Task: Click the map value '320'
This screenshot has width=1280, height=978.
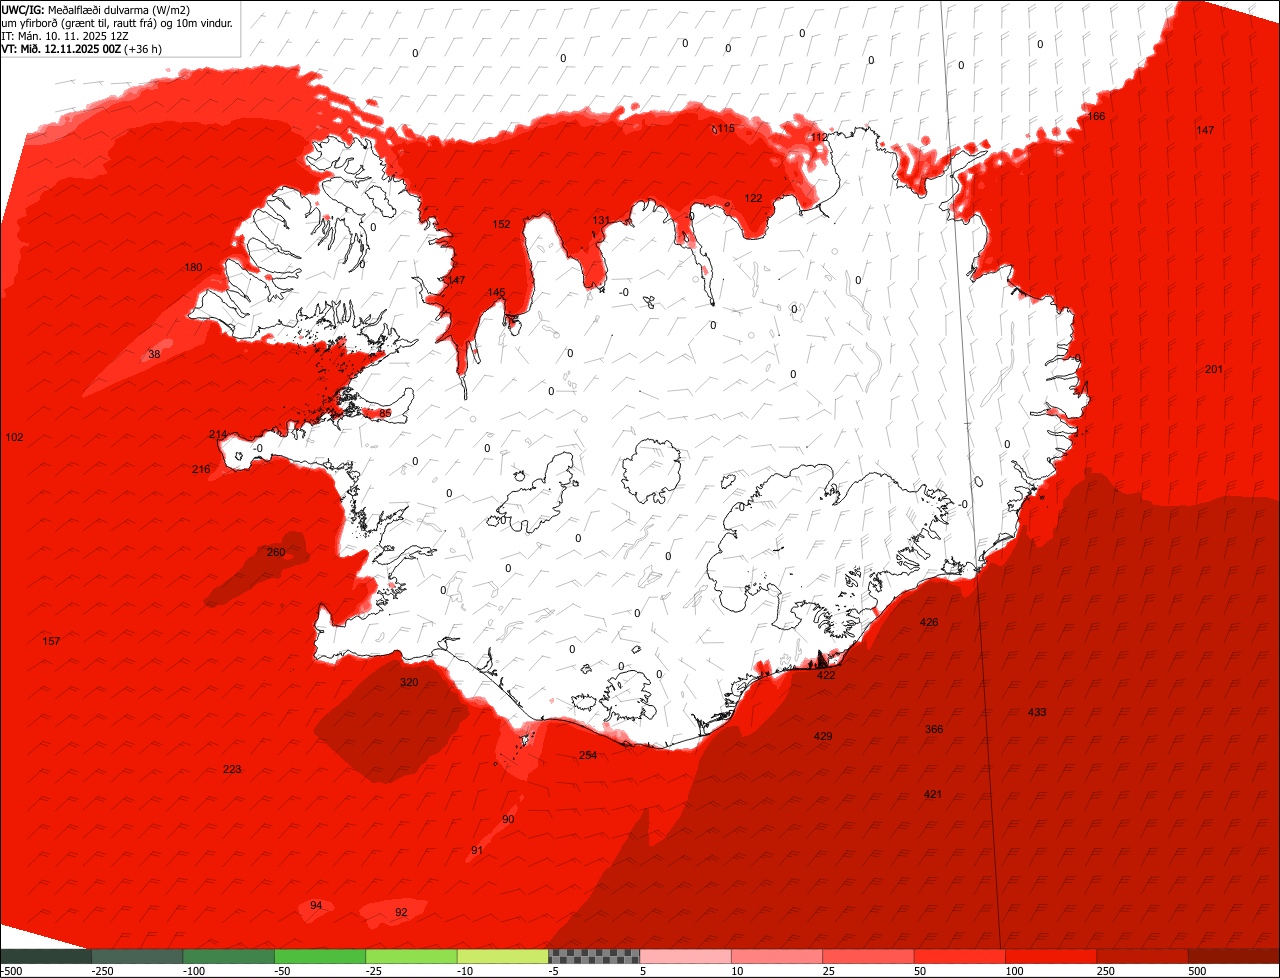Action: (409, 682)
